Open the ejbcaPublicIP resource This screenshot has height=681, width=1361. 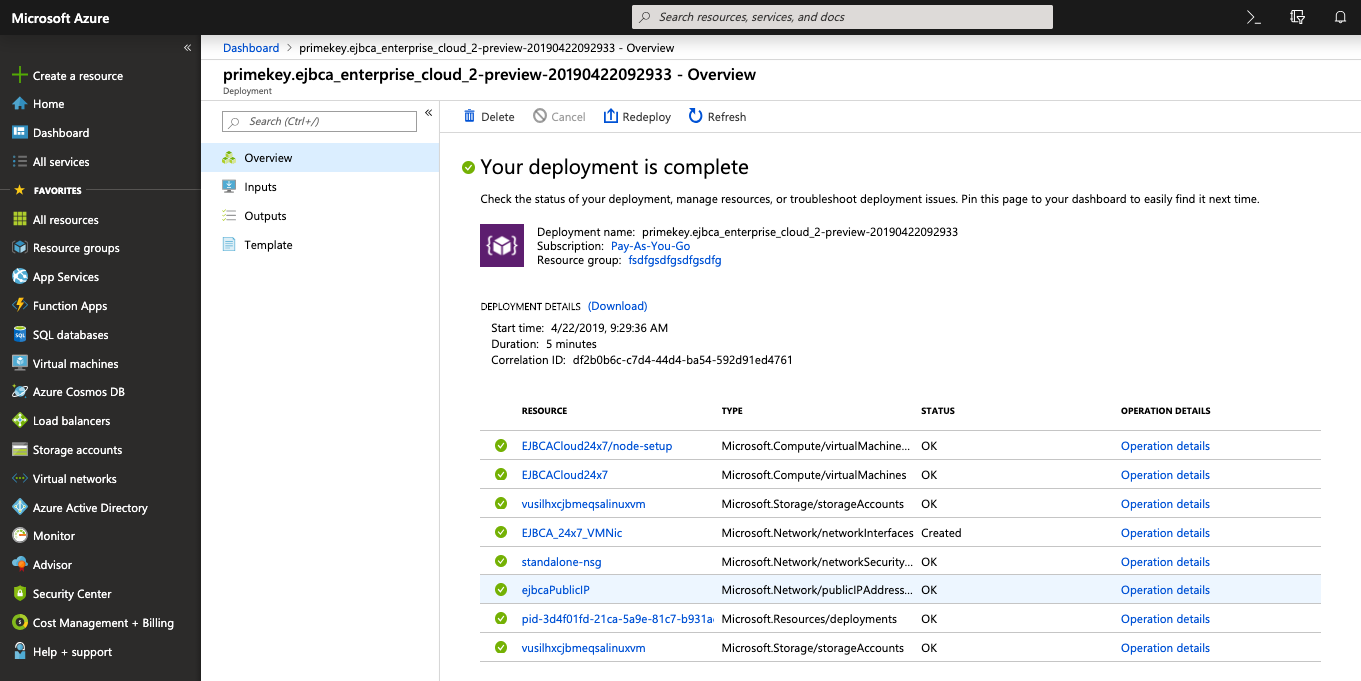click(x=555, y=590)
